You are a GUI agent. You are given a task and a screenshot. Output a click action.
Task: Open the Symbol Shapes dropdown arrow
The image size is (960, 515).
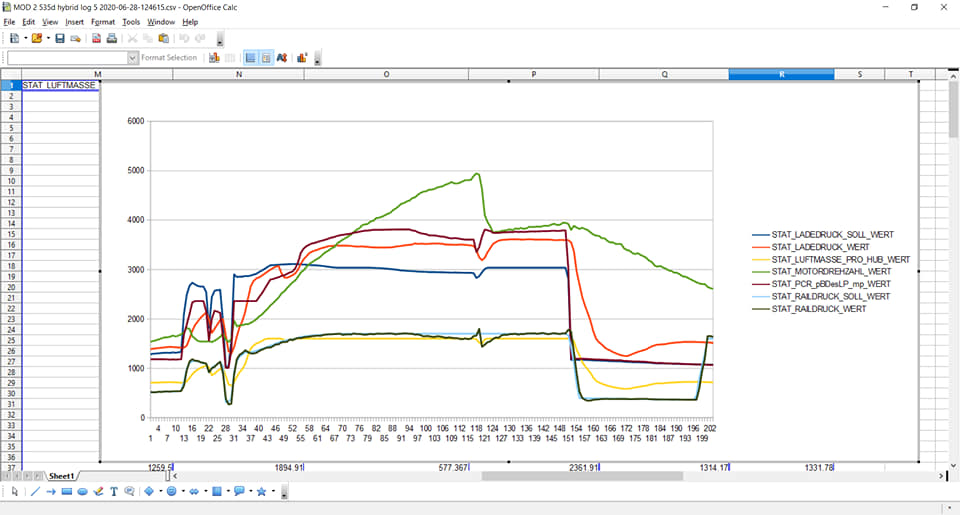point(183,491)
